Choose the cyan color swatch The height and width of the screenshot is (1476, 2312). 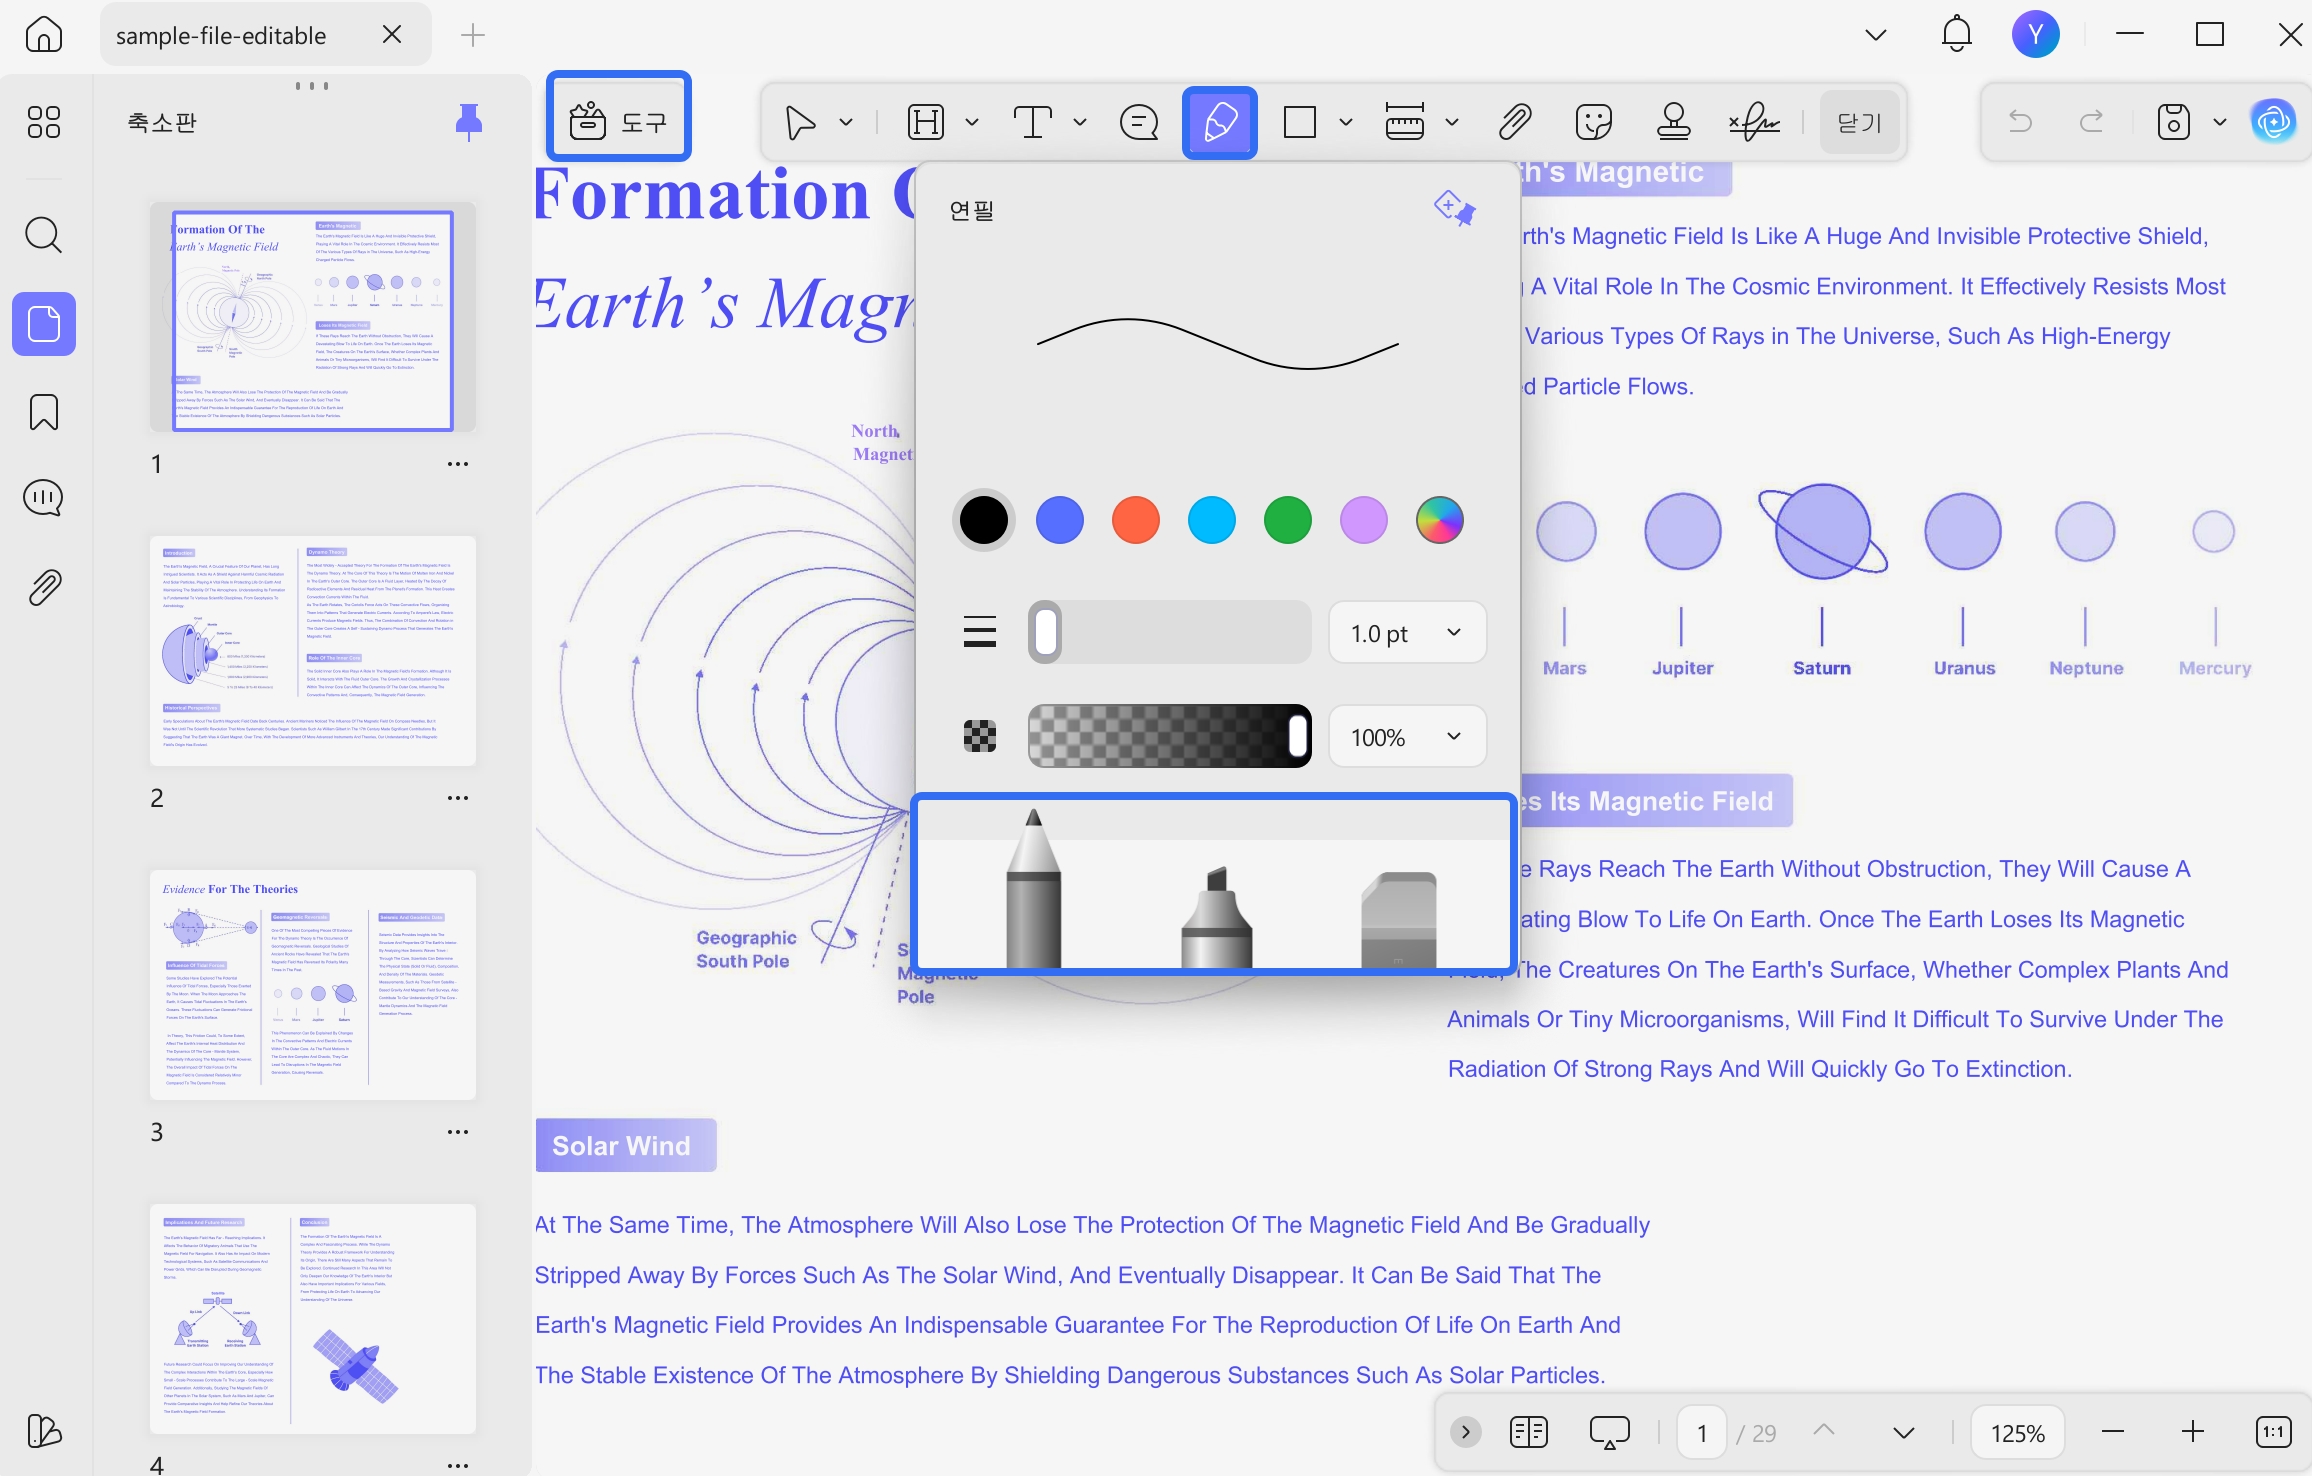[1212, 520]
